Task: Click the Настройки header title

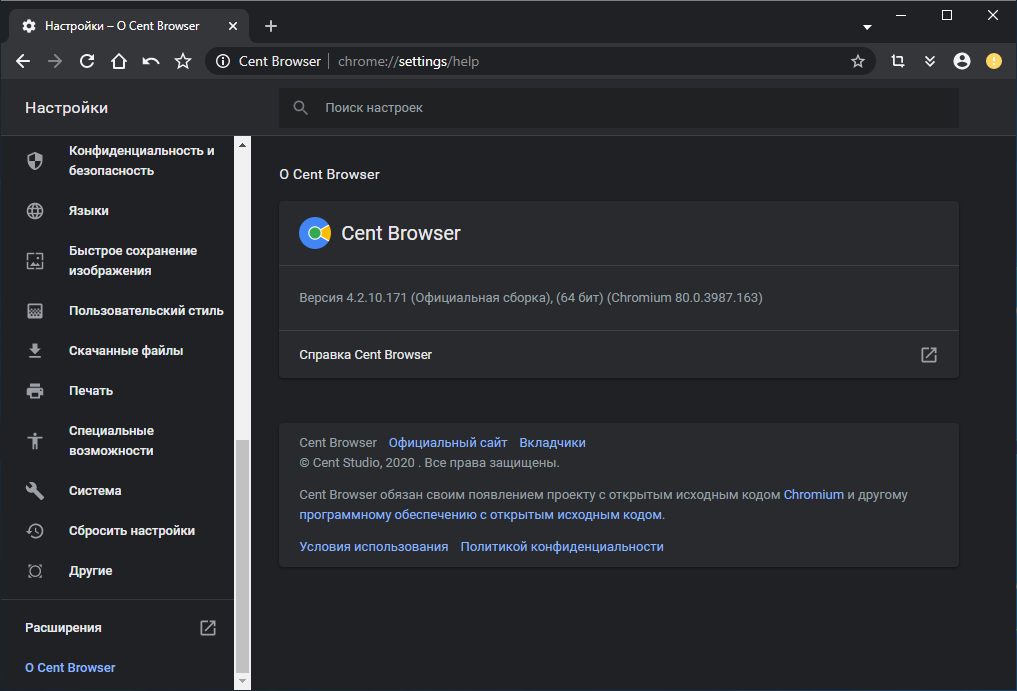Action: 66,108
